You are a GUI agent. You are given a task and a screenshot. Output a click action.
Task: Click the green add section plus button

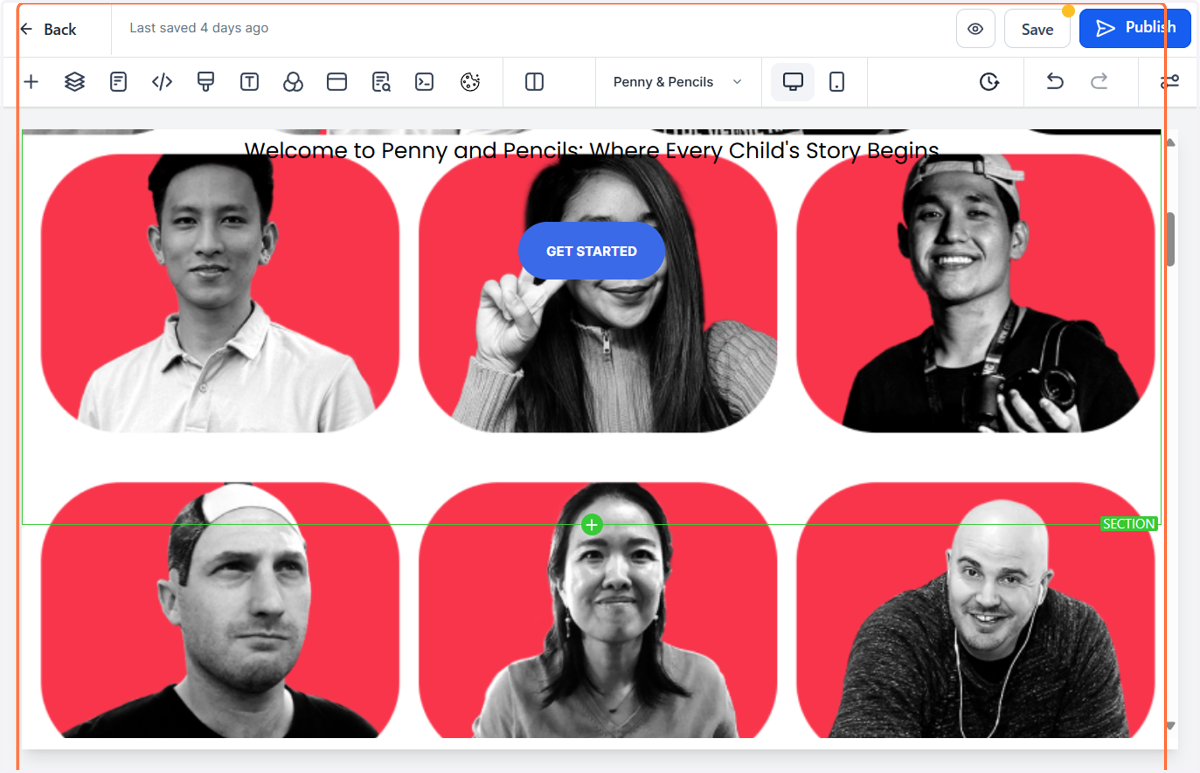click(592, 525)
